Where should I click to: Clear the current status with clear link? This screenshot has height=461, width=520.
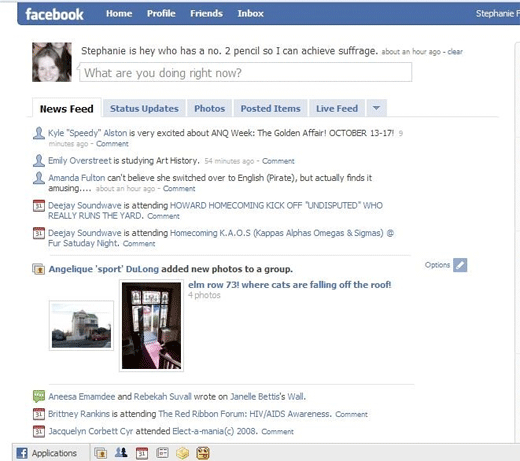click(455, 52)
